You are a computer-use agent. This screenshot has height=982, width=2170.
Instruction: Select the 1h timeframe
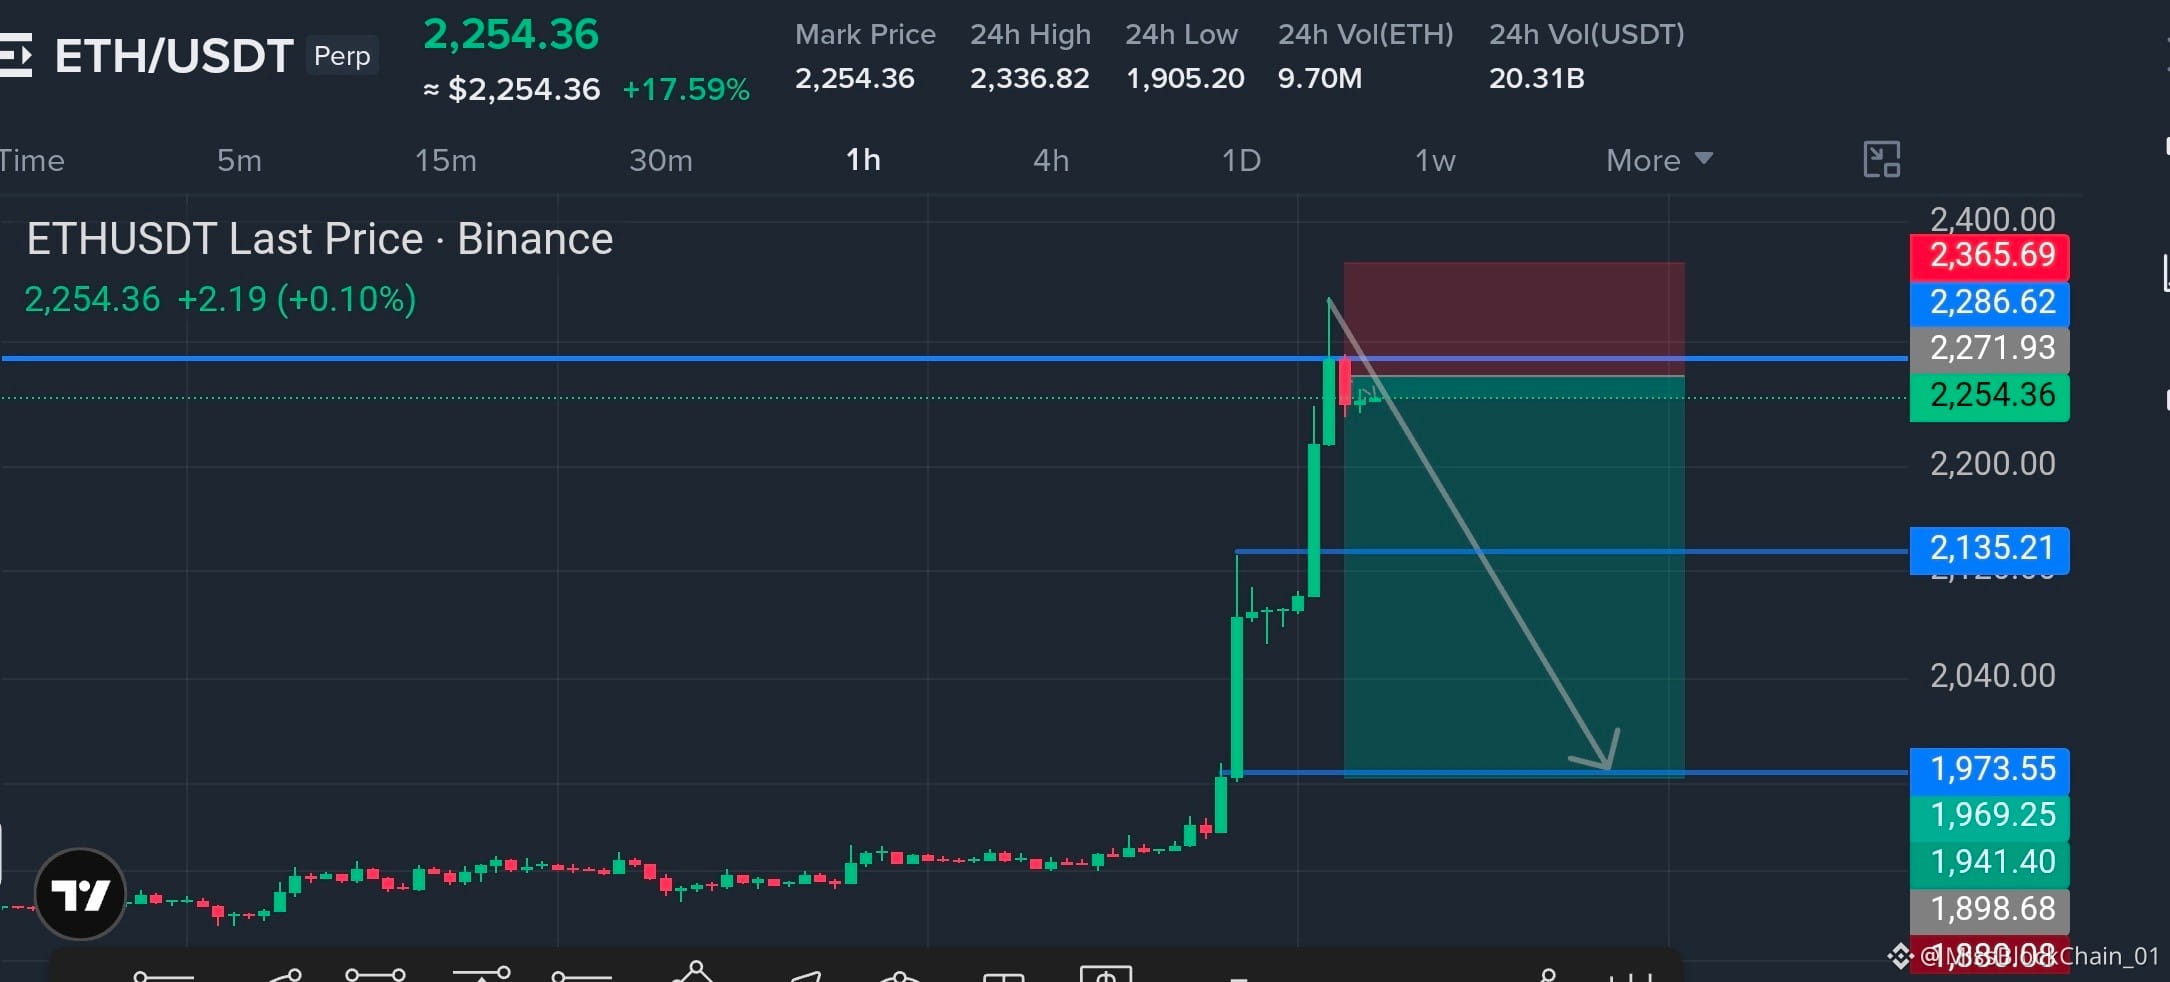pyautogui.click(x=863, y=160)
